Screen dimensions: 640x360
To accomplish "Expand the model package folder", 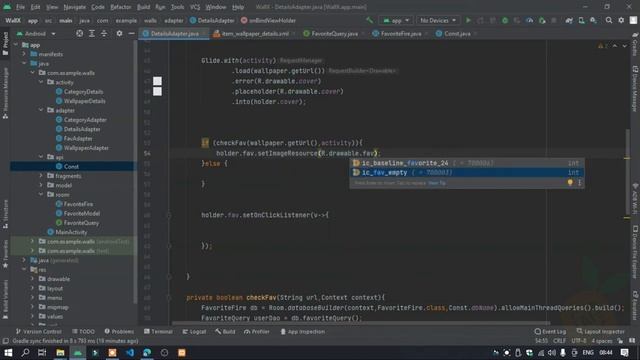I will [x=41, y=185].
